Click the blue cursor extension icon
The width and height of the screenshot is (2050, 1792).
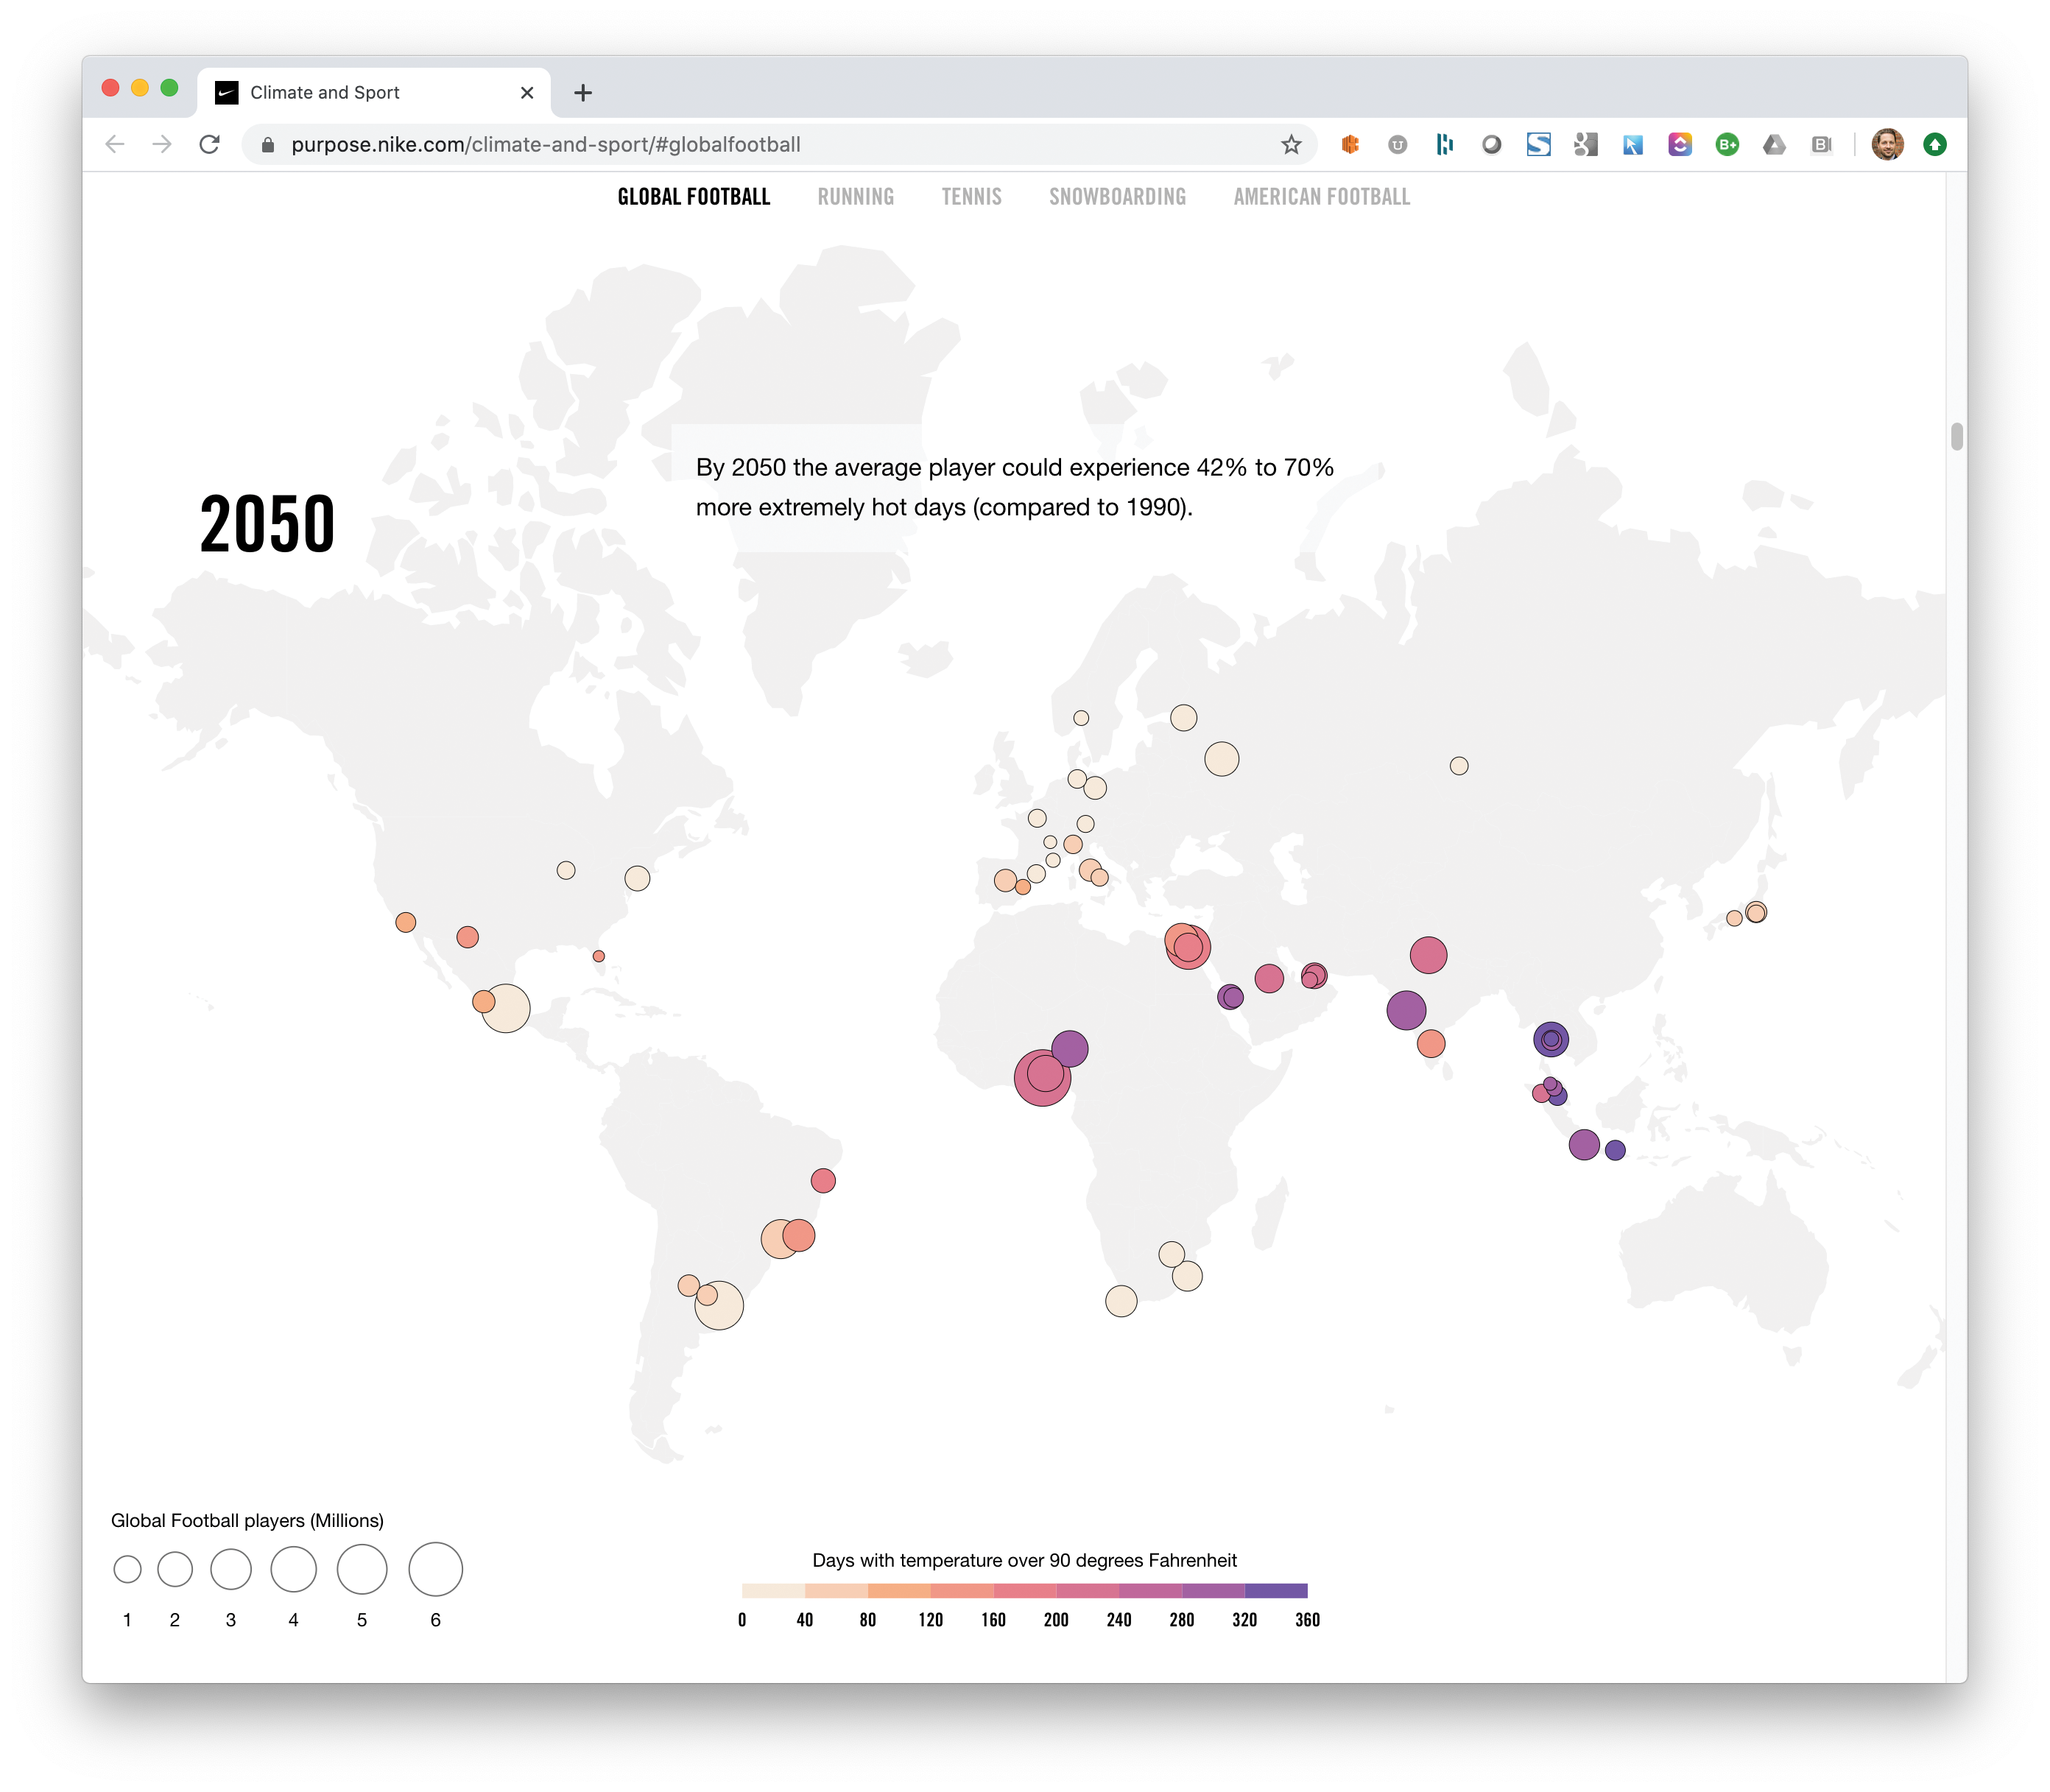point(1632,145)
